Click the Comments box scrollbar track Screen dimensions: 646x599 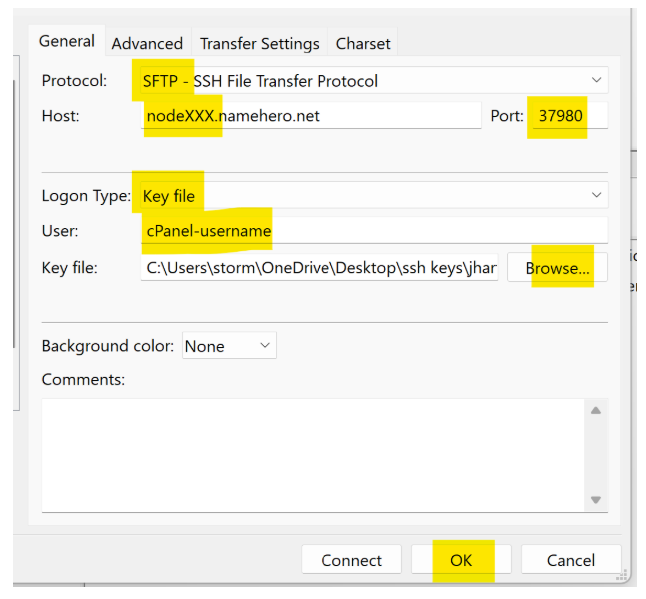(596, 455)
